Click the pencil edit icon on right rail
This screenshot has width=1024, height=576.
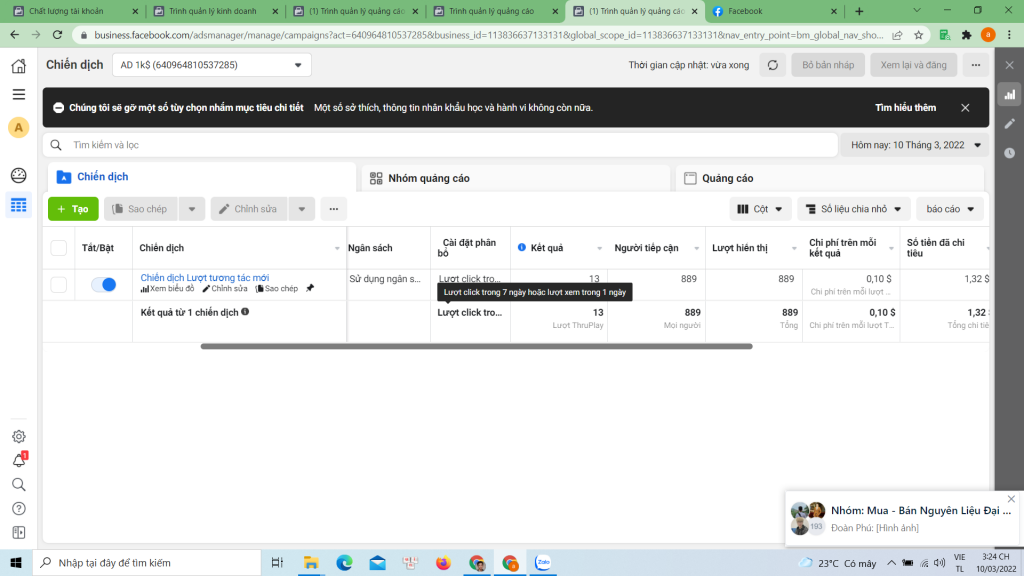tap(1009, 124)
